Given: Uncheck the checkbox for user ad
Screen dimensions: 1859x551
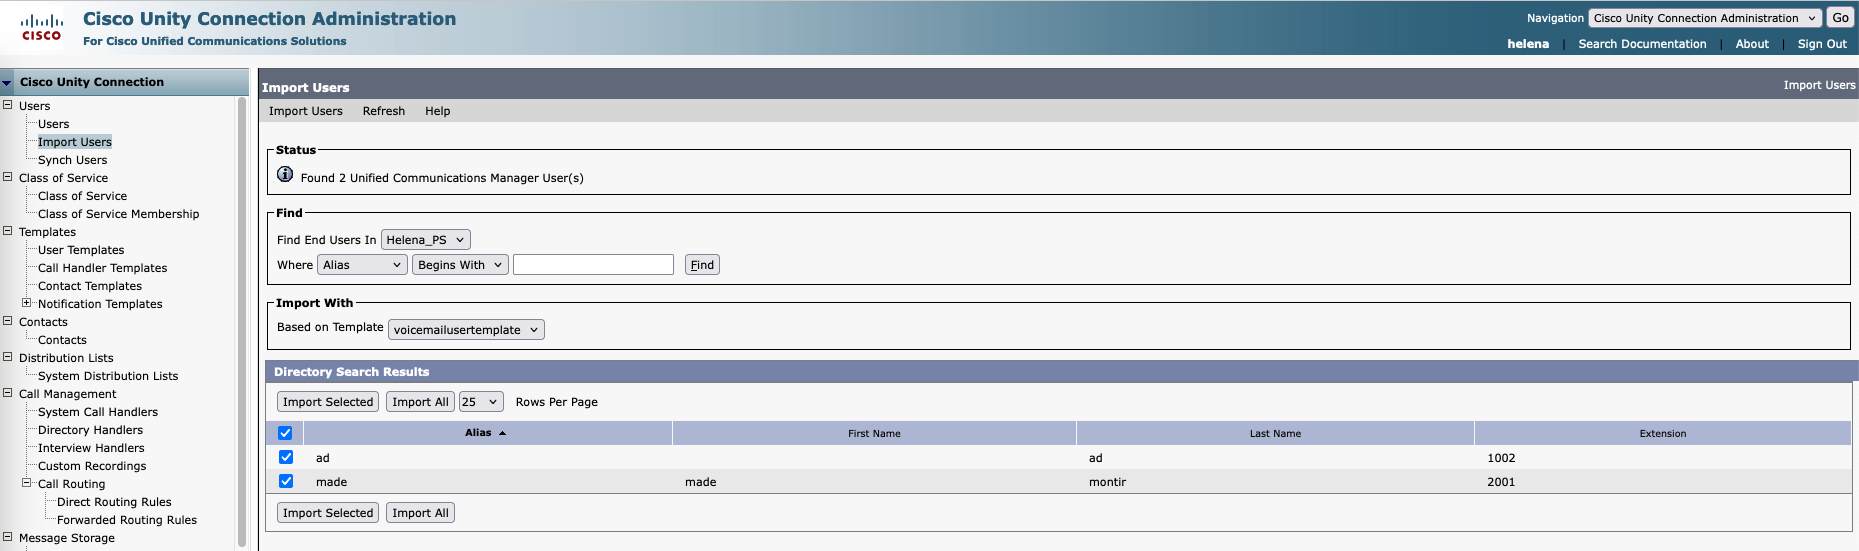Looking at the screenshot, I should coord(286,457).
